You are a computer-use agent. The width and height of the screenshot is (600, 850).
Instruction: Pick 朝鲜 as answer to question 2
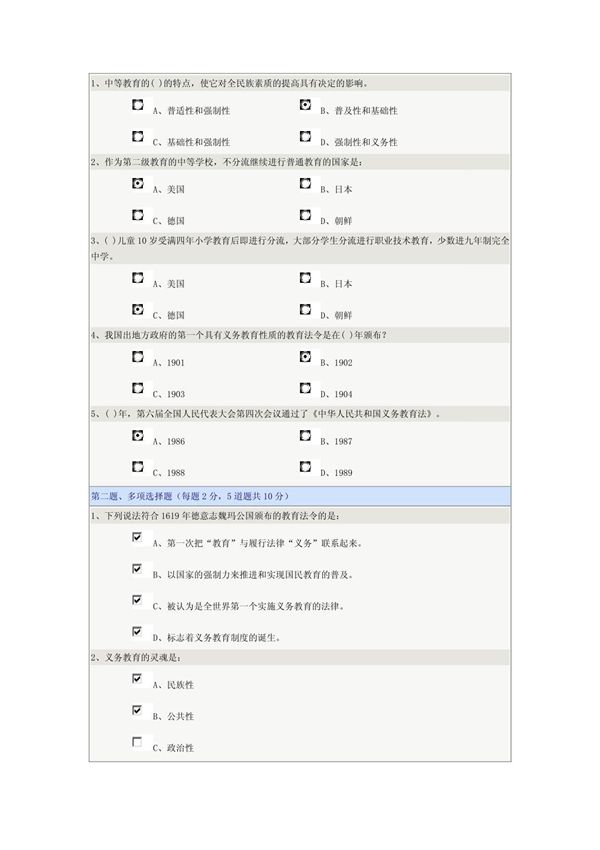click(307, 212)
